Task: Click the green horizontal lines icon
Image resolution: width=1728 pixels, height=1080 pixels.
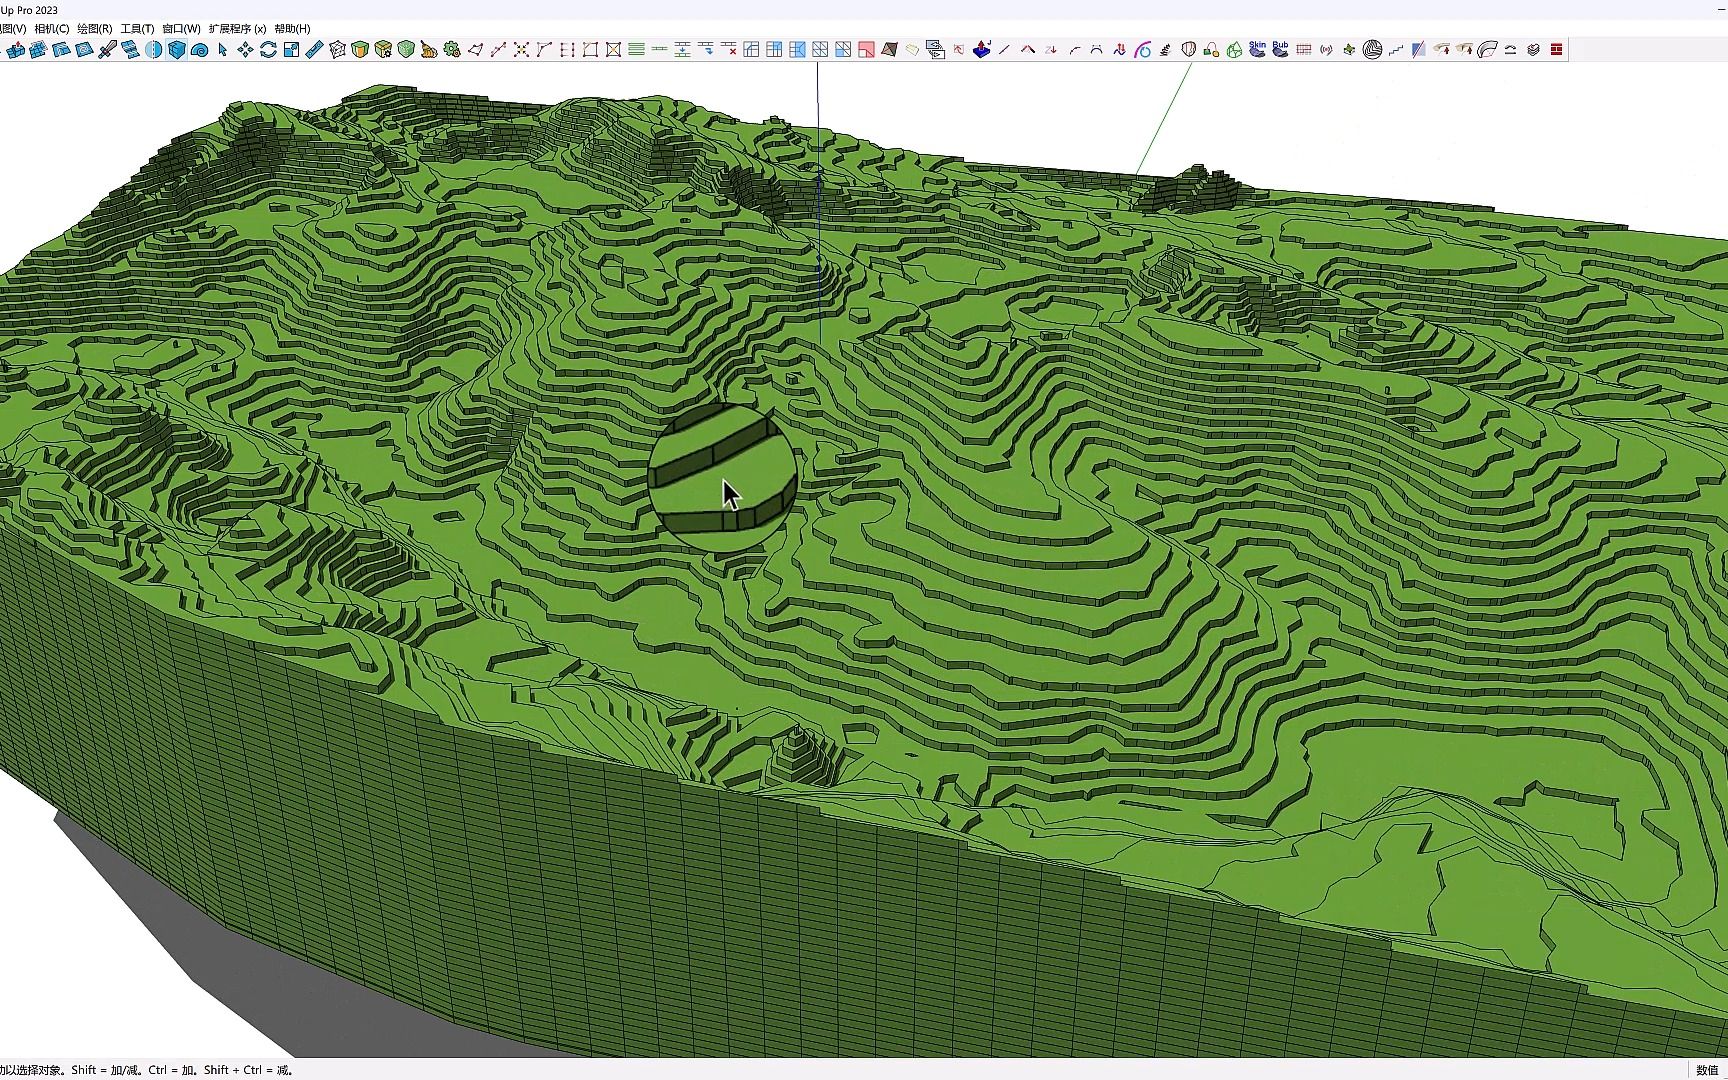Action: point(636,49)
